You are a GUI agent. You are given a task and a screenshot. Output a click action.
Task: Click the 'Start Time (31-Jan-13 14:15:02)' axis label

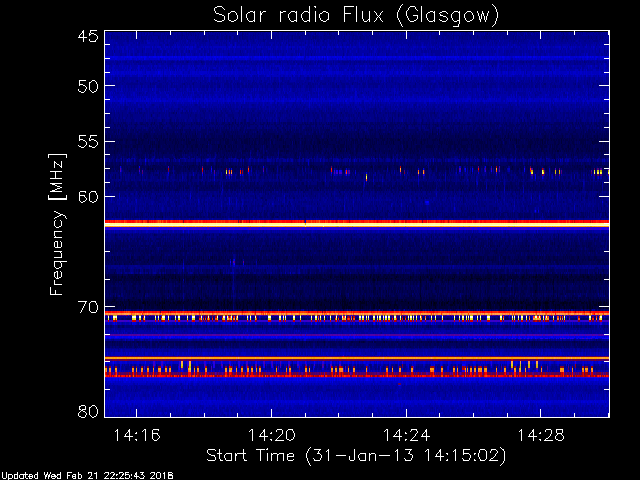356,456
